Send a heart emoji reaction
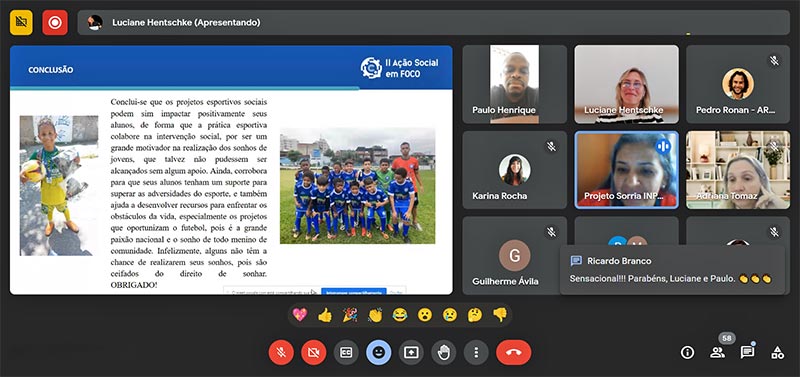This screenshot has width=800, height=377. [x=300, y=315]
